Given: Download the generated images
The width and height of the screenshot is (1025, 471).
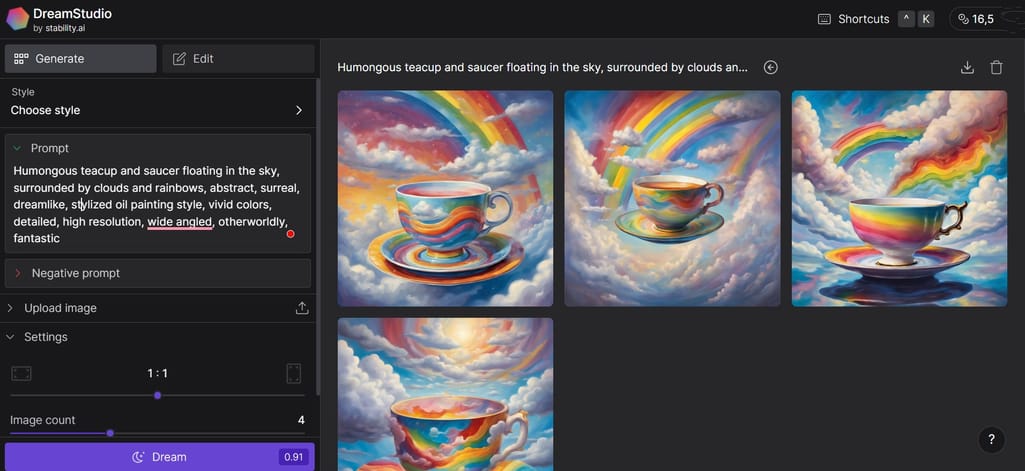Looking at the screenshot, I should coord(967,67).
